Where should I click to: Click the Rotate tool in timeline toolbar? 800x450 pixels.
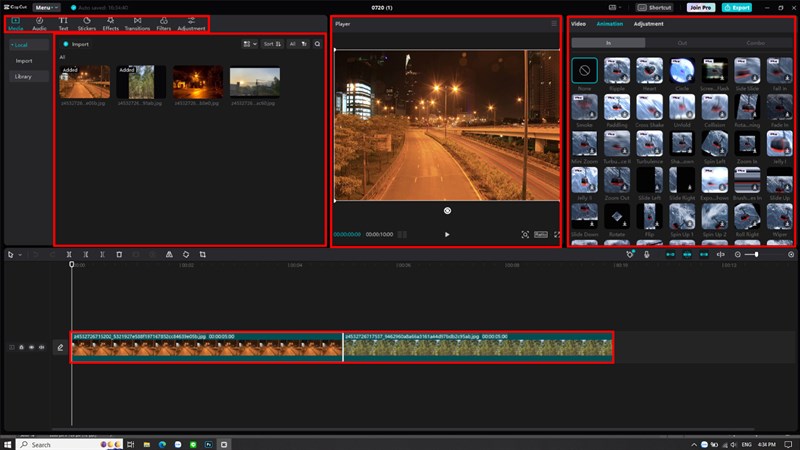186,255
